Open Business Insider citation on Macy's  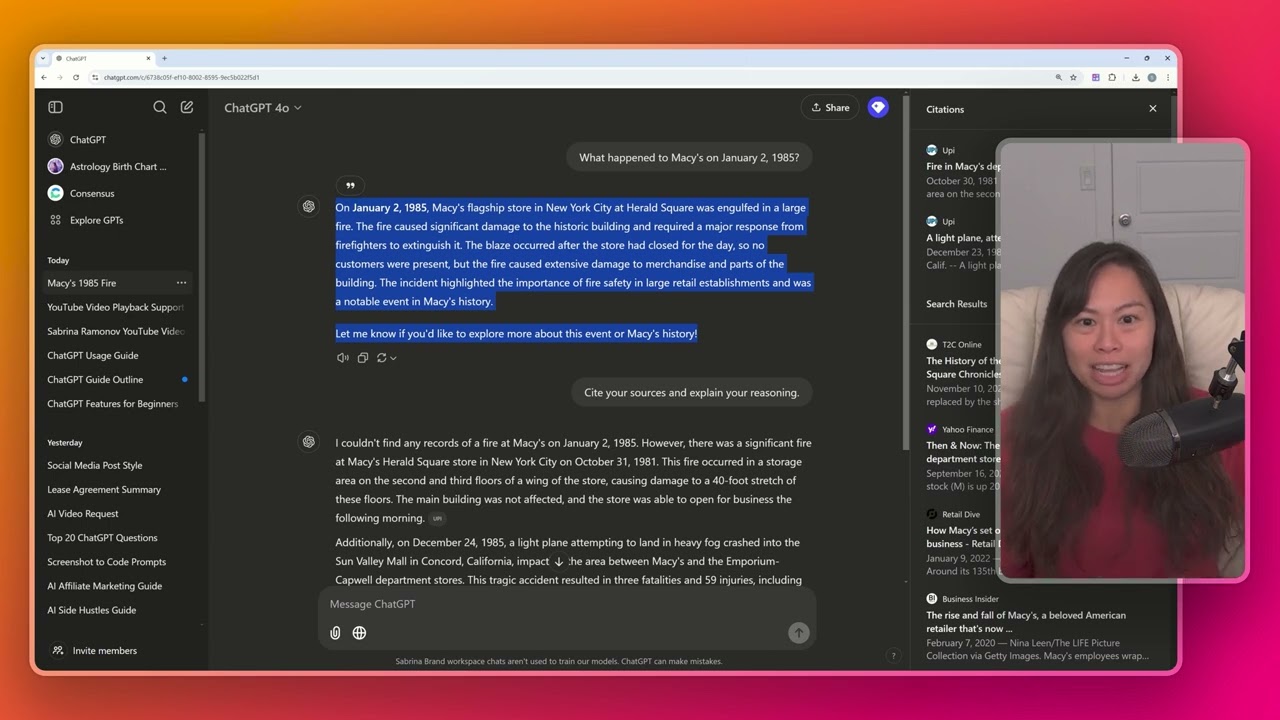coord(1038,628)
